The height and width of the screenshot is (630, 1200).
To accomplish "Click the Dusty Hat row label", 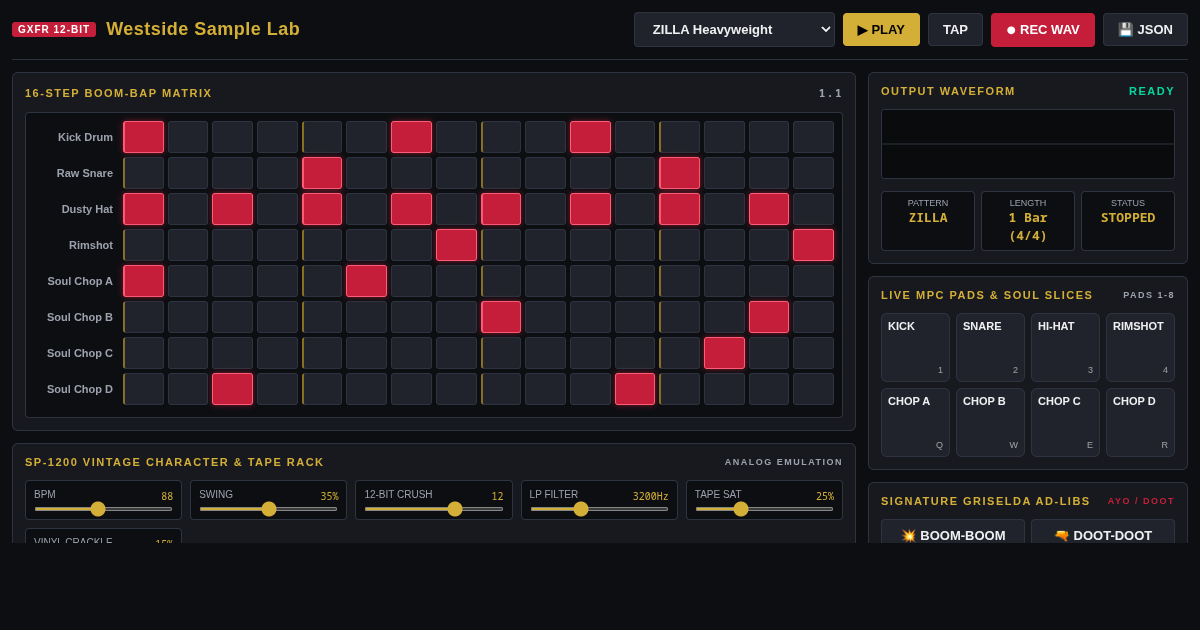I will pyautogui.click(x=87, y=209).
